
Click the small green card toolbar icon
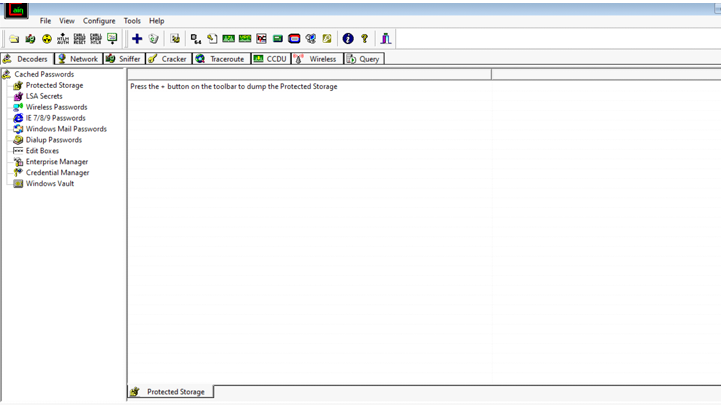278,39
